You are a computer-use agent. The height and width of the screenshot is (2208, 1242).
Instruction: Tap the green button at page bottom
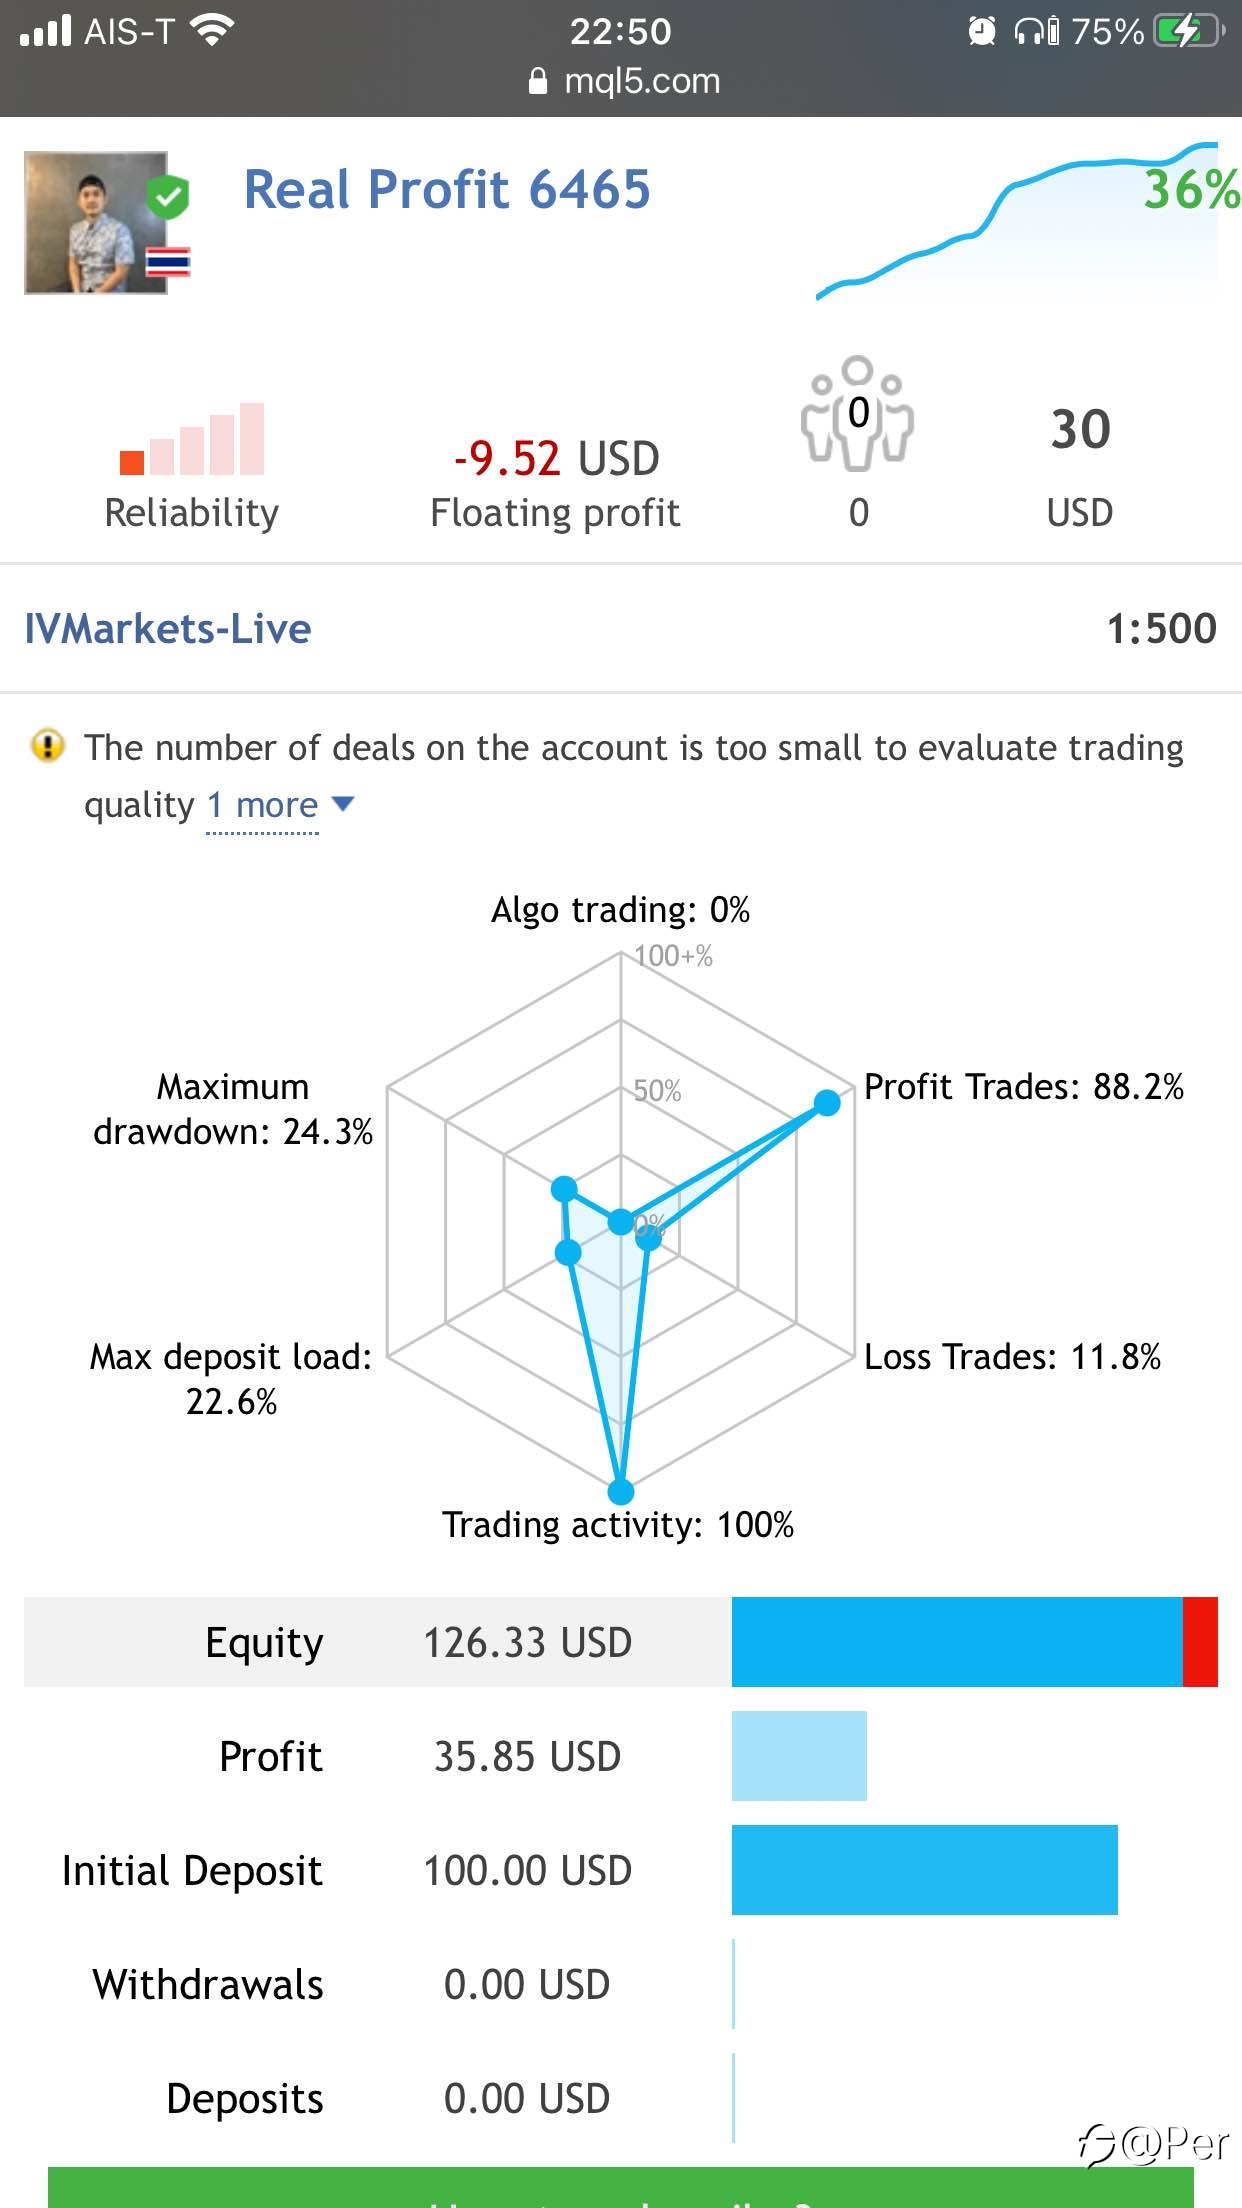(x=621, y=2188)
